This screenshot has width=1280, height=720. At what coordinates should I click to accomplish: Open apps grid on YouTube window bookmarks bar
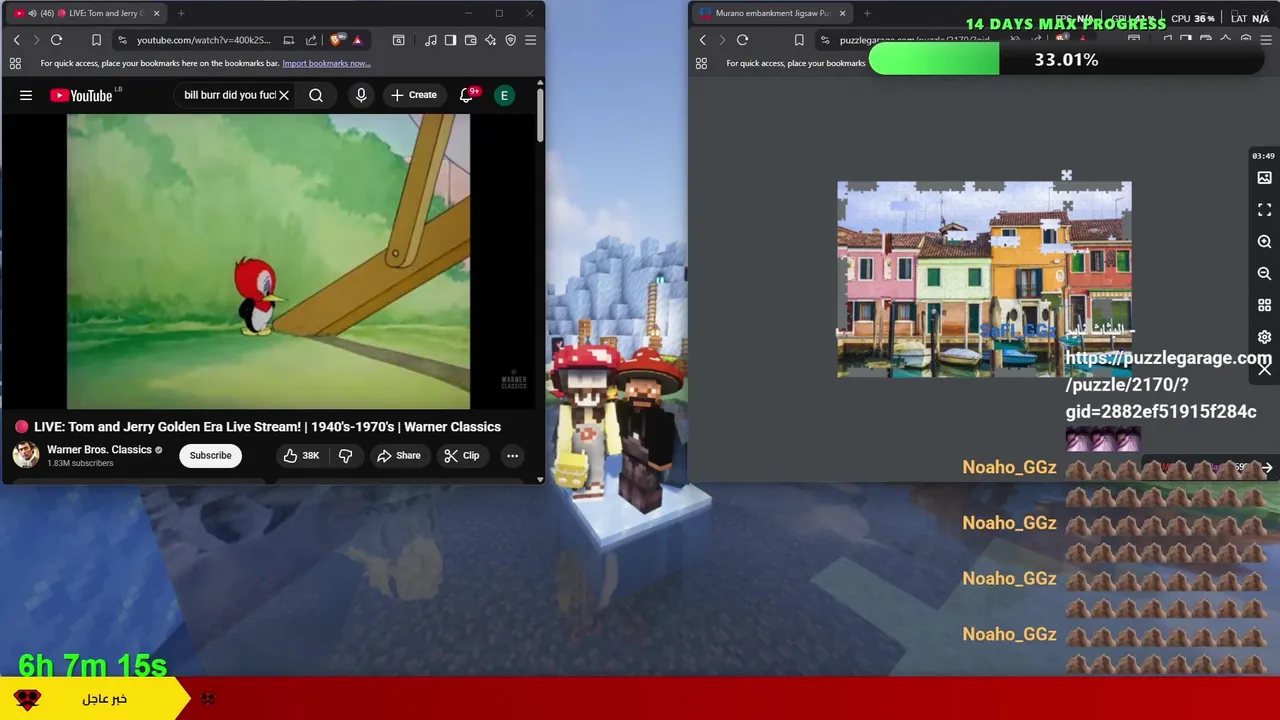[15, 63]
